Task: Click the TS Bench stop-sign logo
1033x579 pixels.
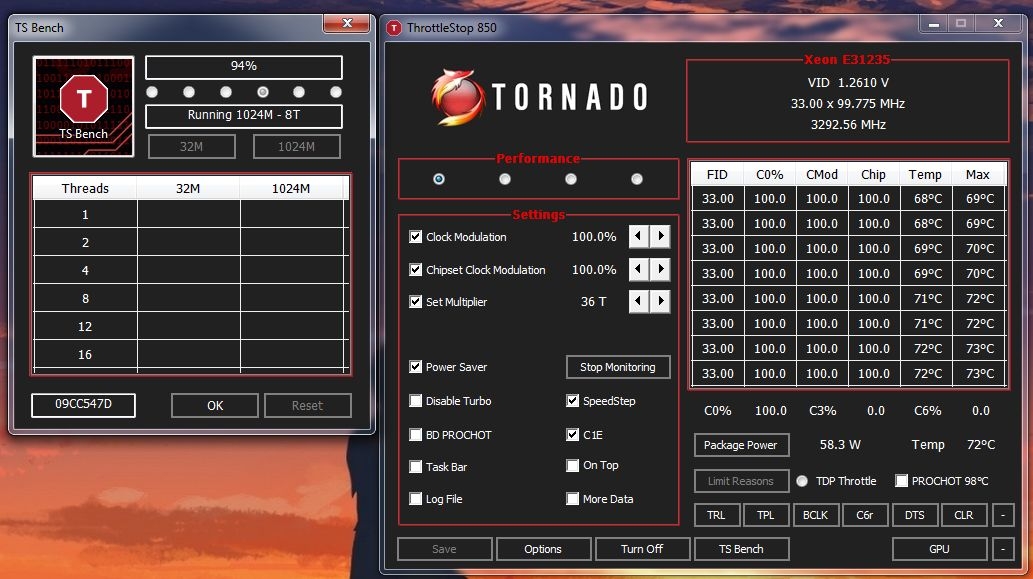Action: coord(84,106)
